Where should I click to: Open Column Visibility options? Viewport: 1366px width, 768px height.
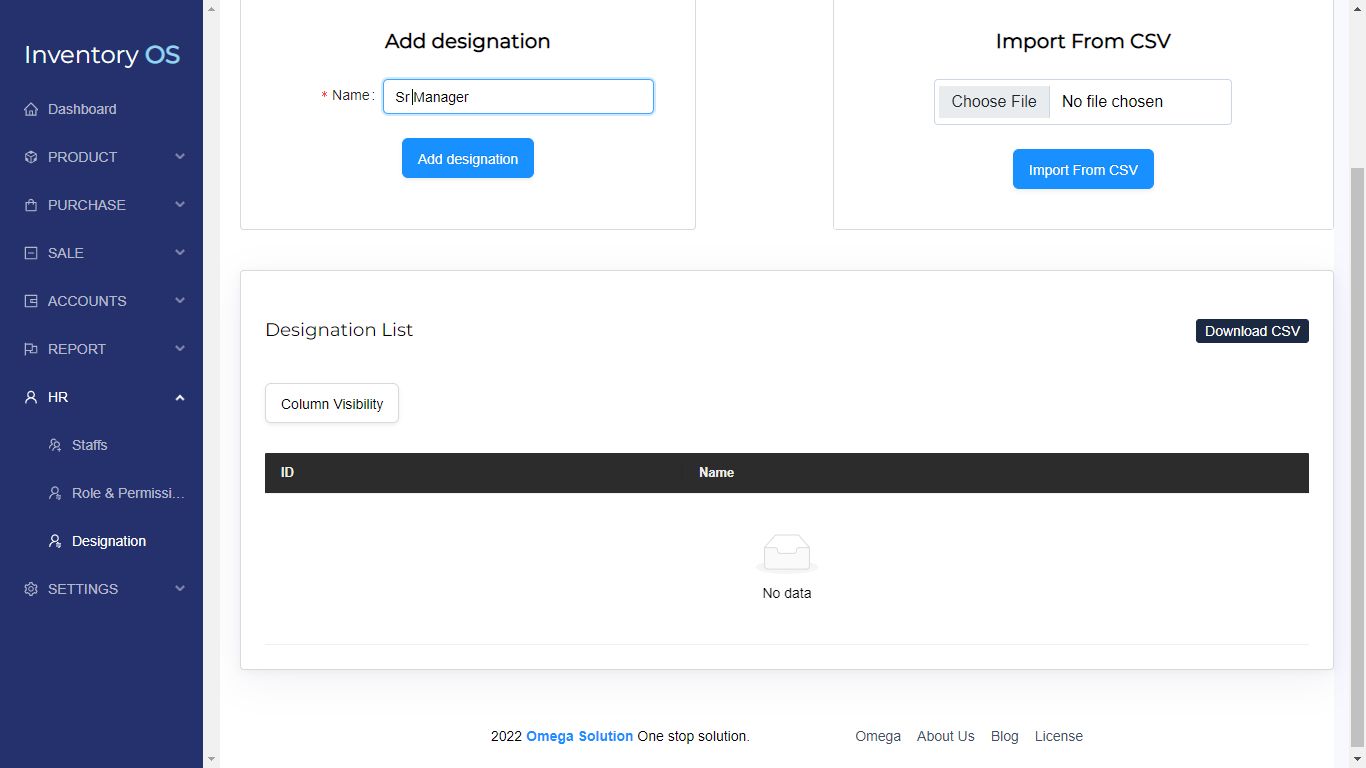click(332, 404)
